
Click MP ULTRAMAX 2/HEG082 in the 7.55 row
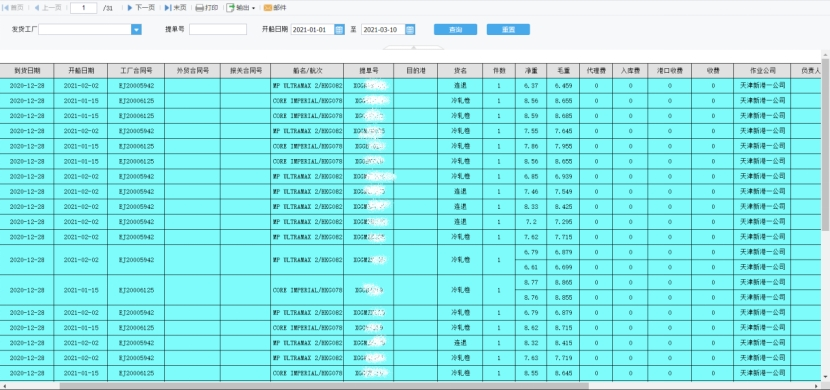click(307, 131)
